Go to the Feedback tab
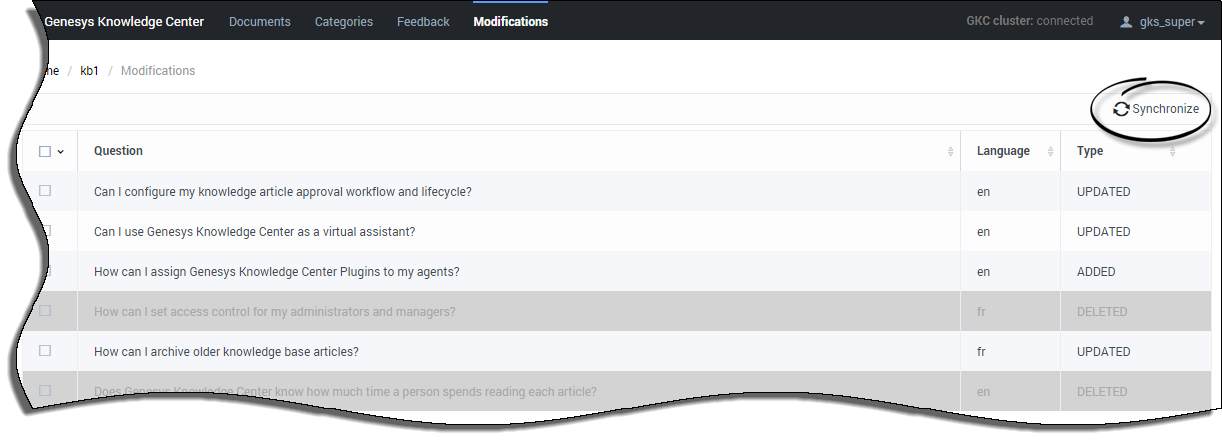 tap(423, 21)
